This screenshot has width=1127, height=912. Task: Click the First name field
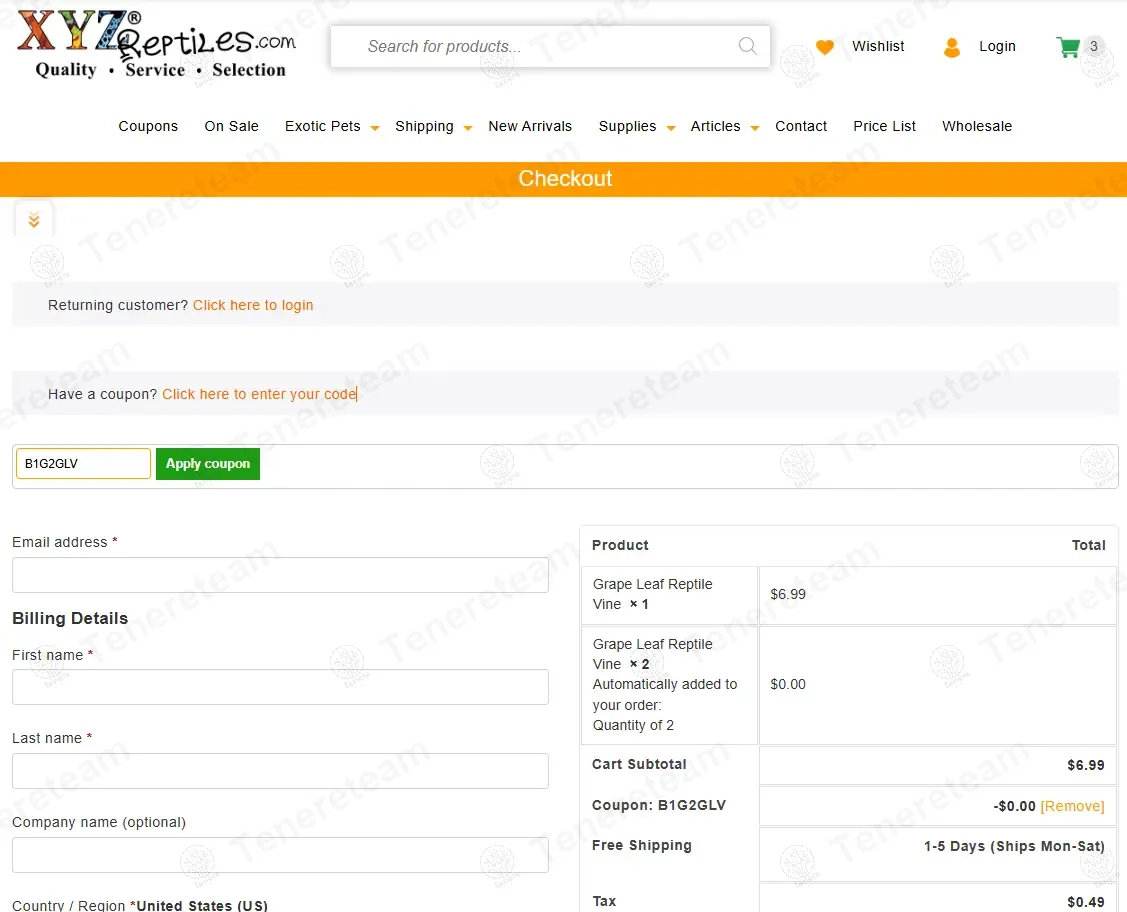click(280, 687)
